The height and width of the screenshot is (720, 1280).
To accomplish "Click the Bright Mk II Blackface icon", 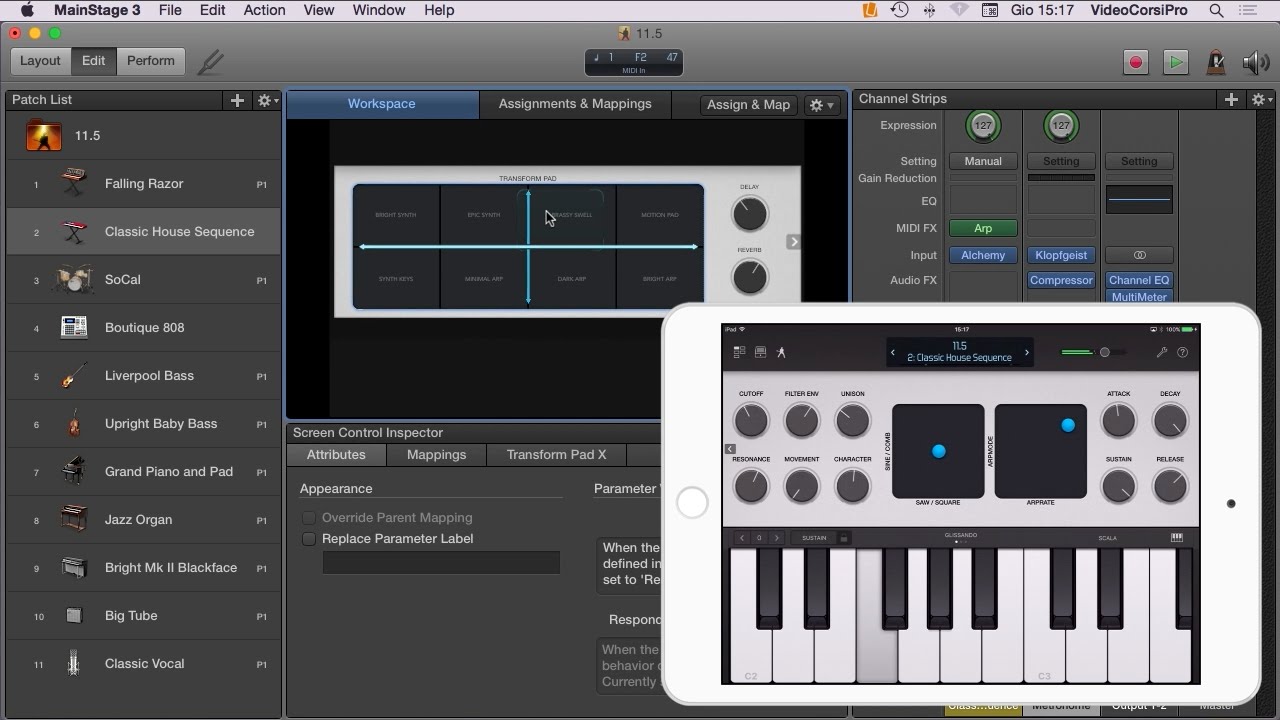I will [x=74, y=567].
